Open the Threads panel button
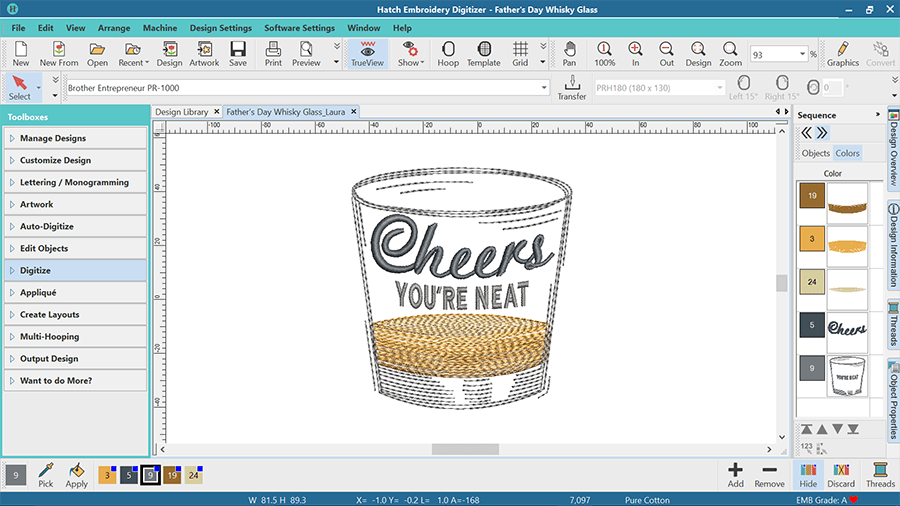 (880, 474)
